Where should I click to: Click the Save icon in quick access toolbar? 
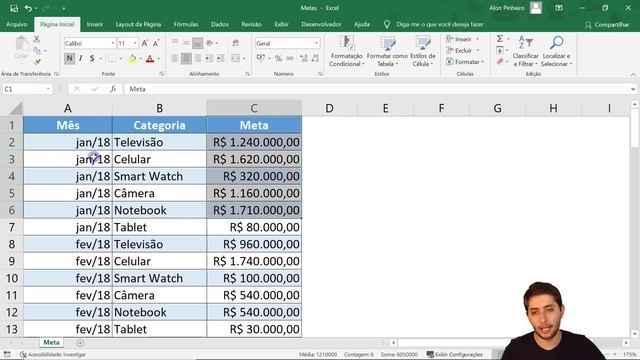(x=14, y=8)
